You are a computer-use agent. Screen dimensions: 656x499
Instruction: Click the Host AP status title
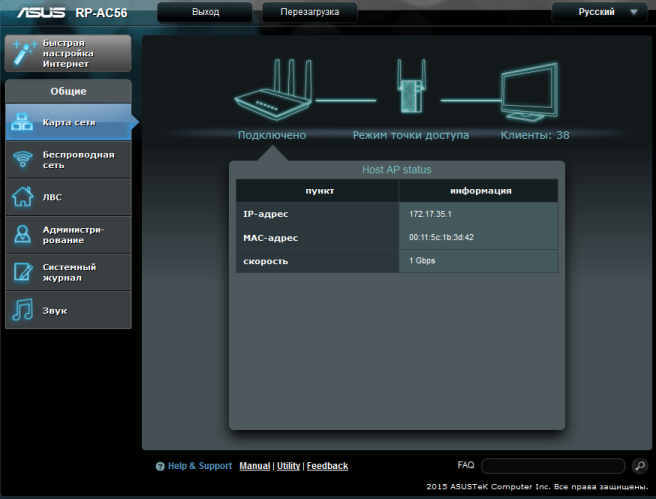(x=397, y=170)
